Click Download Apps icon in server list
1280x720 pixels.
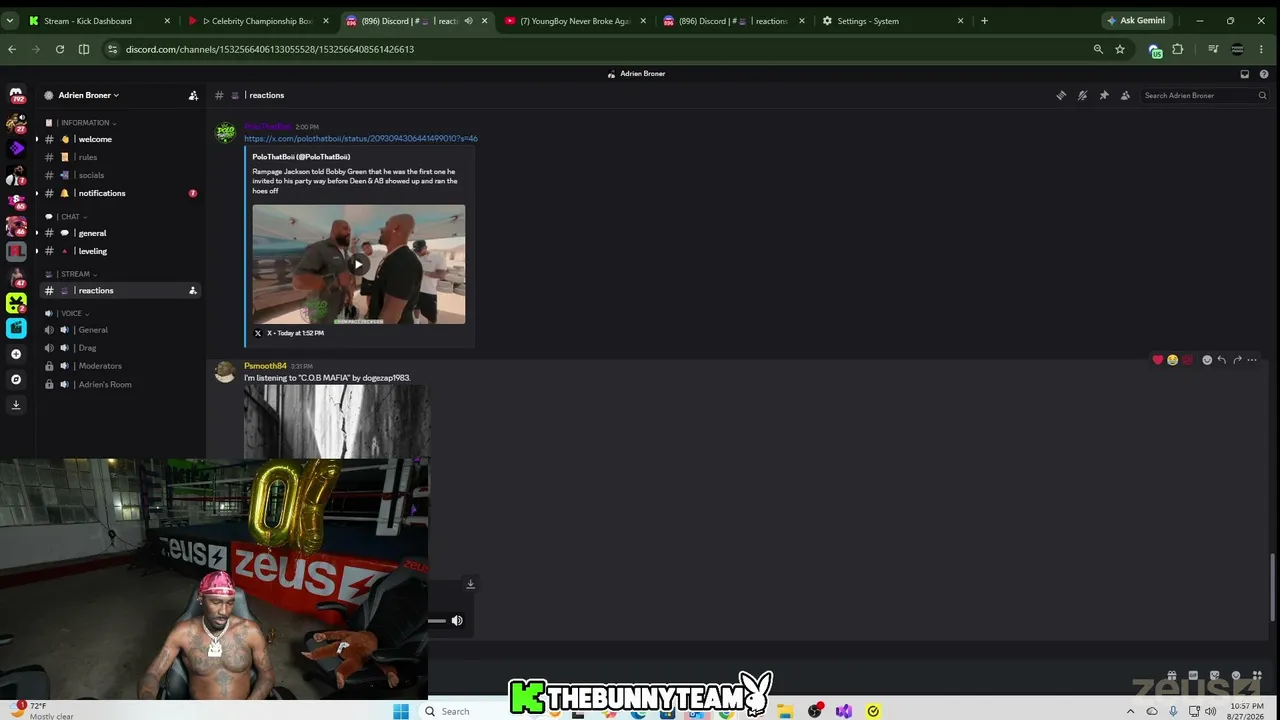pos(16,405)
